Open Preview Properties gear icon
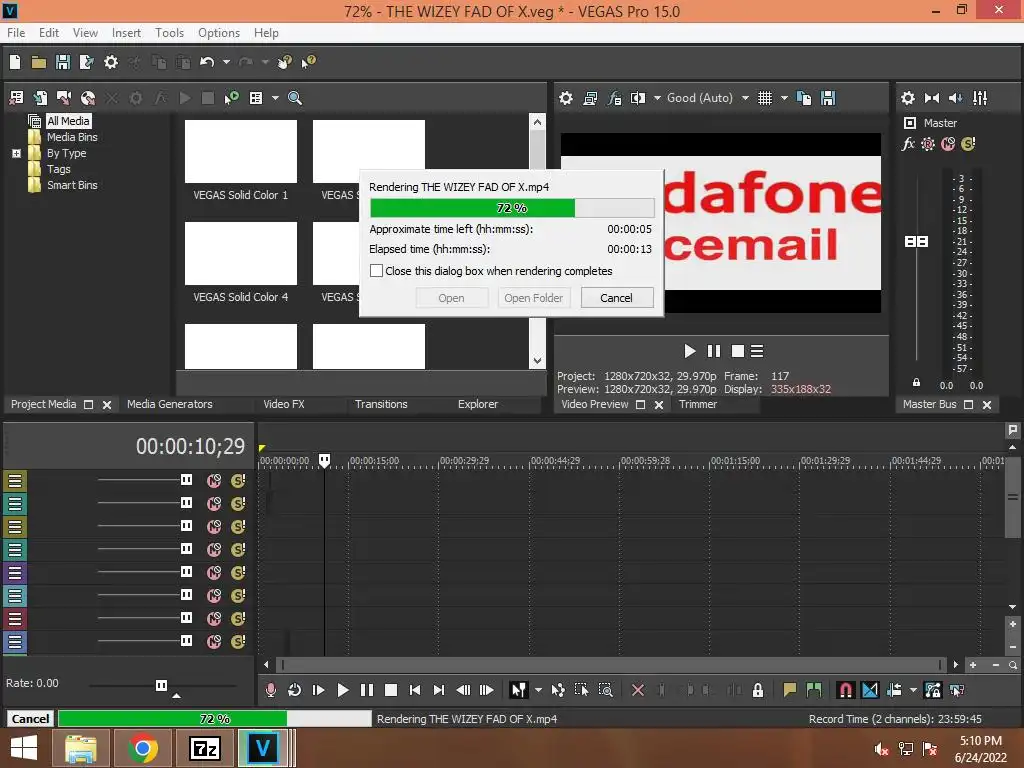 click(566, 98)
